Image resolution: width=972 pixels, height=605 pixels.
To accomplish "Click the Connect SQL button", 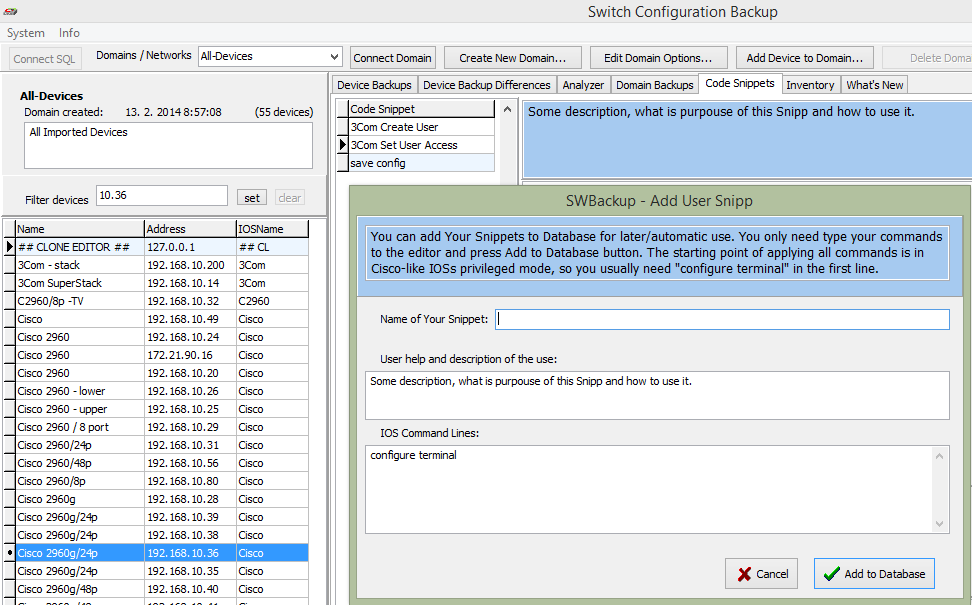I will coord(44,59).
